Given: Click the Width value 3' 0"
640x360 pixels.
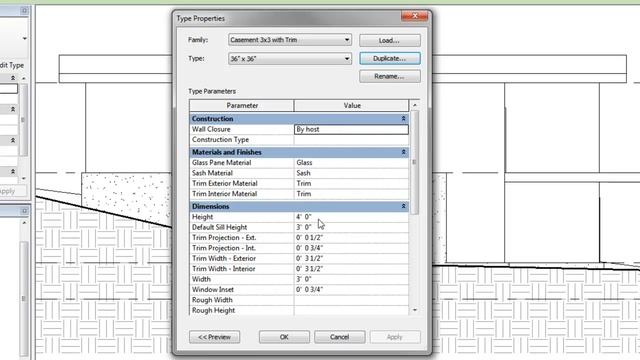Looking at the screenshot, I should pos(351,279).
